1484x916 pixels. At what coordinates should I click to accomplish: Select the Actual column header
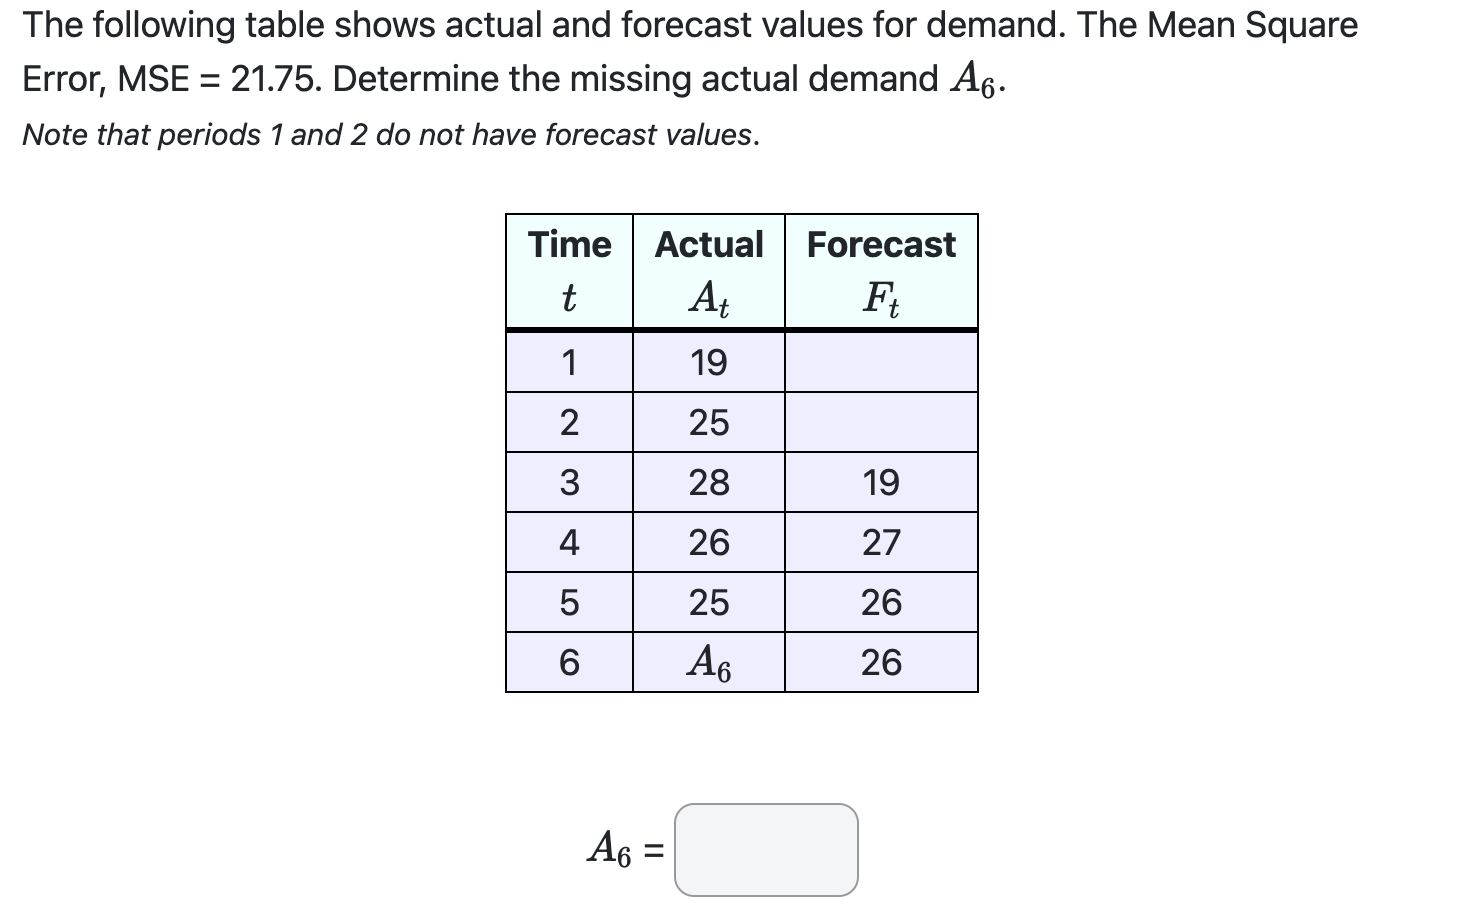[x=708, y=244]
